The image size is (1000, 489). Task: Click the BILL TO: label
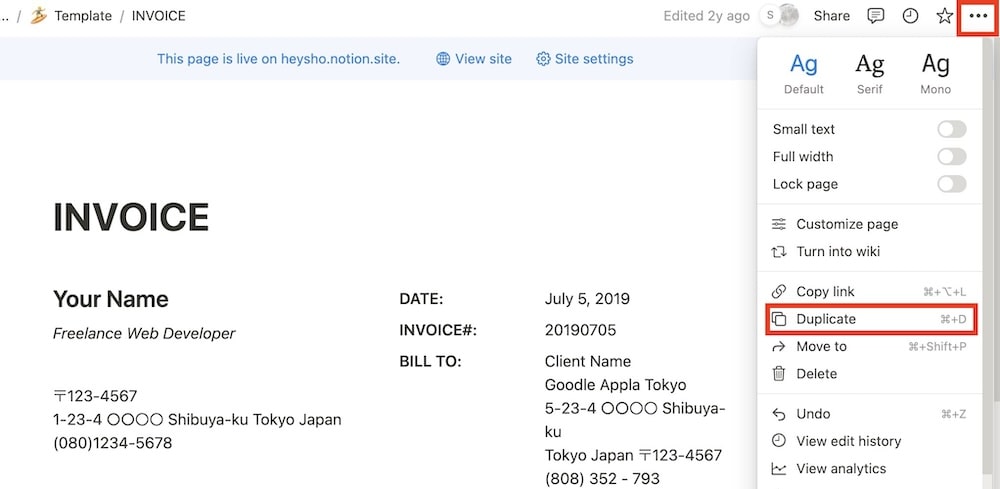430,361
